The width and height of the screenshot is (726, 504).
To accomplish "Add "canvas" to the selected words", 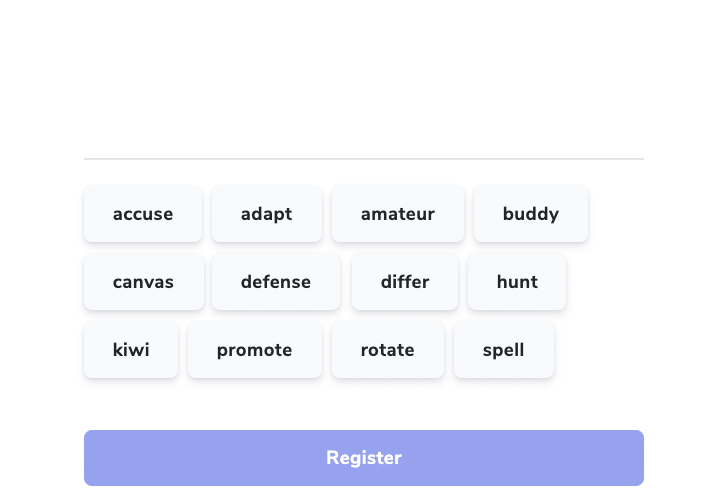I will tap(144, 282).
